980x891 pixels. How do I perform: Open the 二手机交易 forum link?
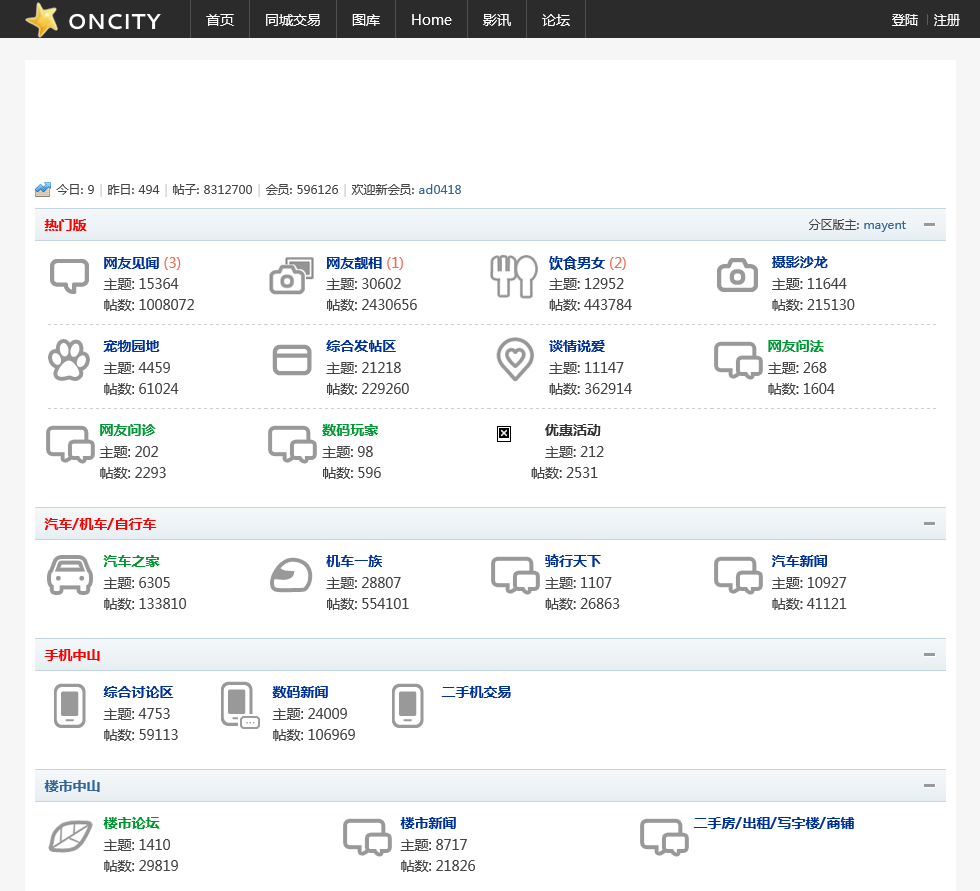(x=476, y=692)
